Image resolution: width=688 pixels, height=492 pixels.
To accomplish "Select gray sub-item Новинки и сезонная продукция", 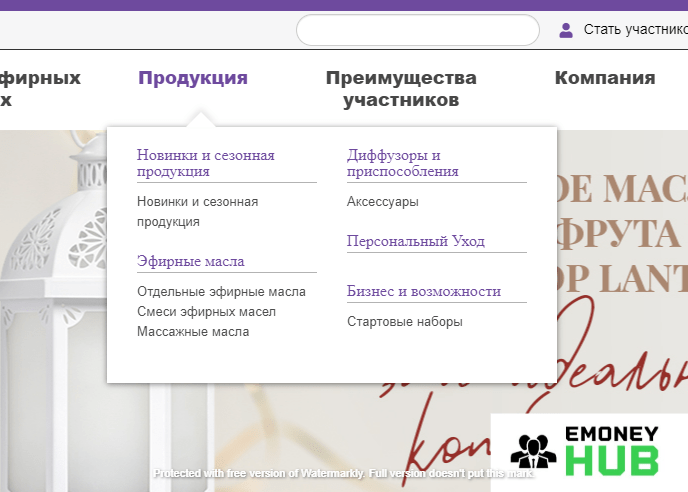I will coord(197,212).
